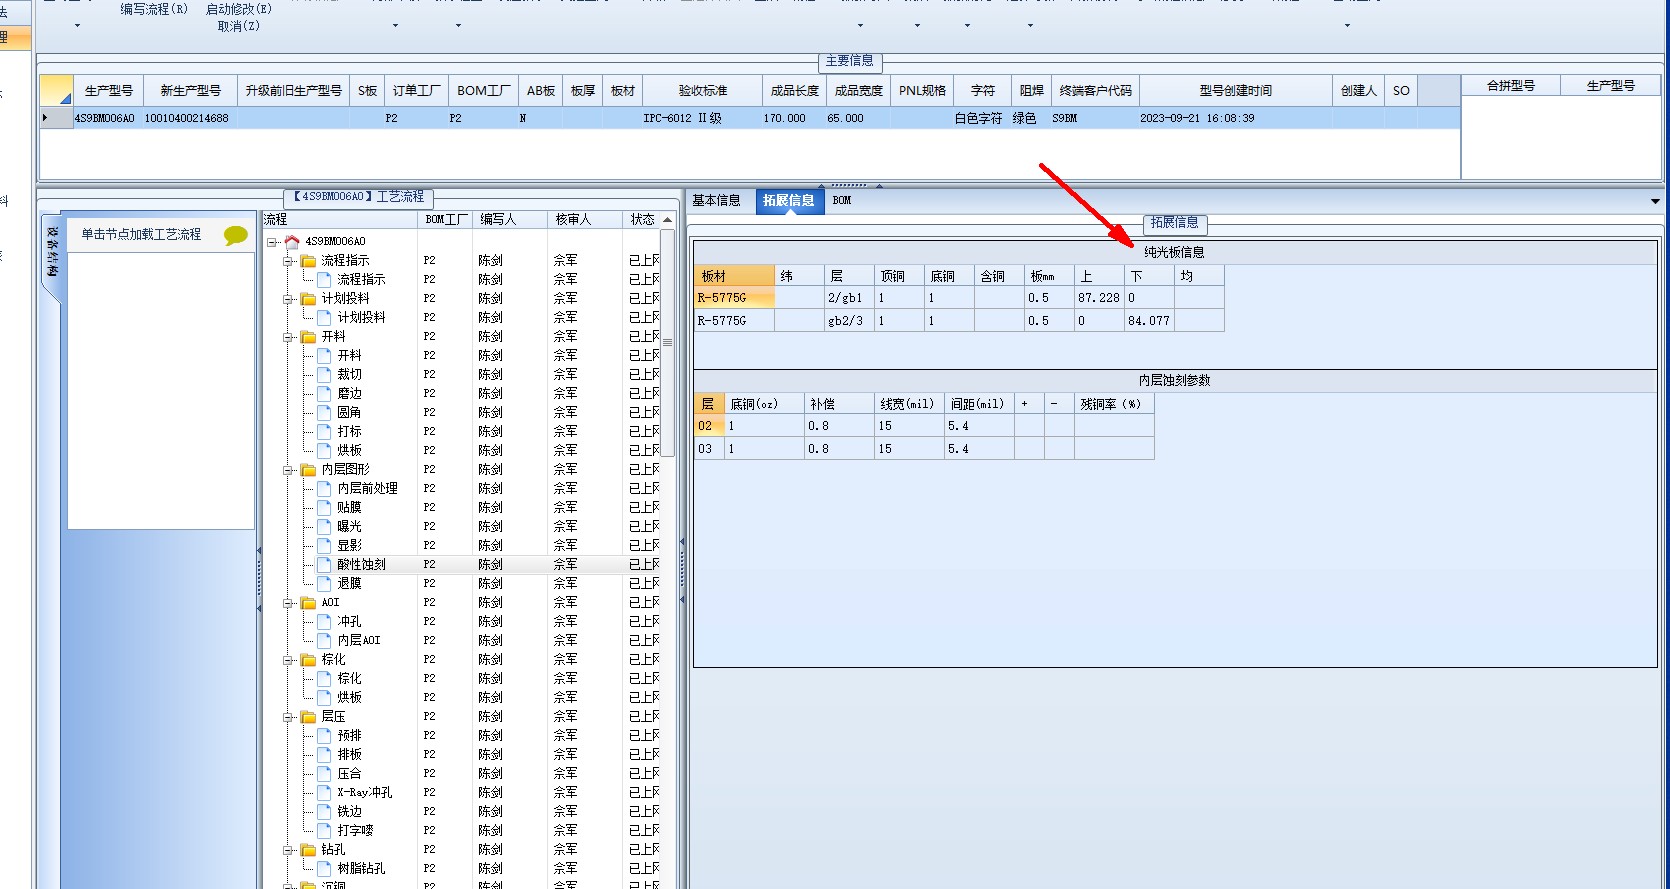
Task: Click the document icon next to 打标
Action: coord(324,431)
